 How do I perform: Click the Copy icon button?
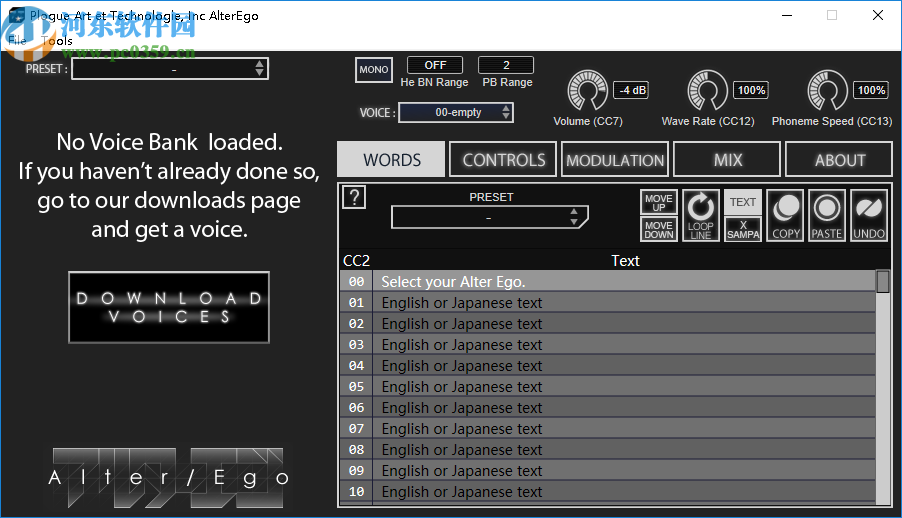[785, 215]
